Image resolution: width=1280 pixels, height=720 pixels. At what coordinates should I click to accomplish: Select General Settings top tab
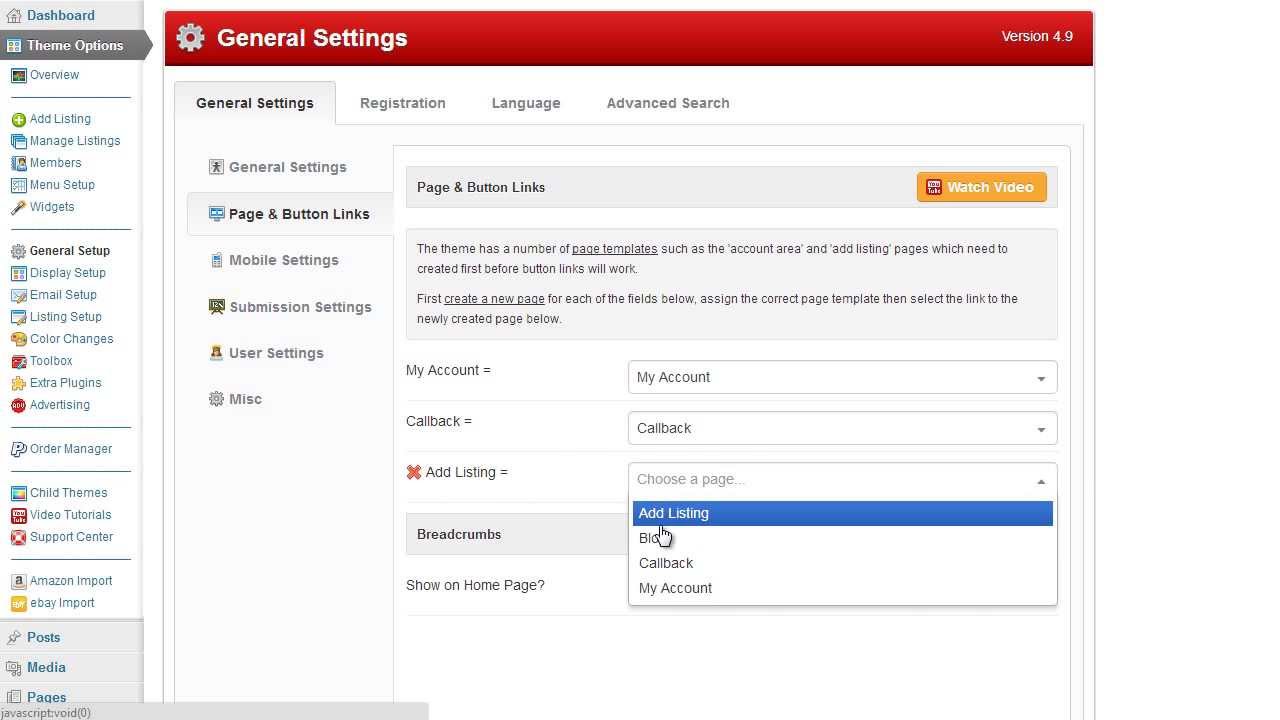[255, 103]
